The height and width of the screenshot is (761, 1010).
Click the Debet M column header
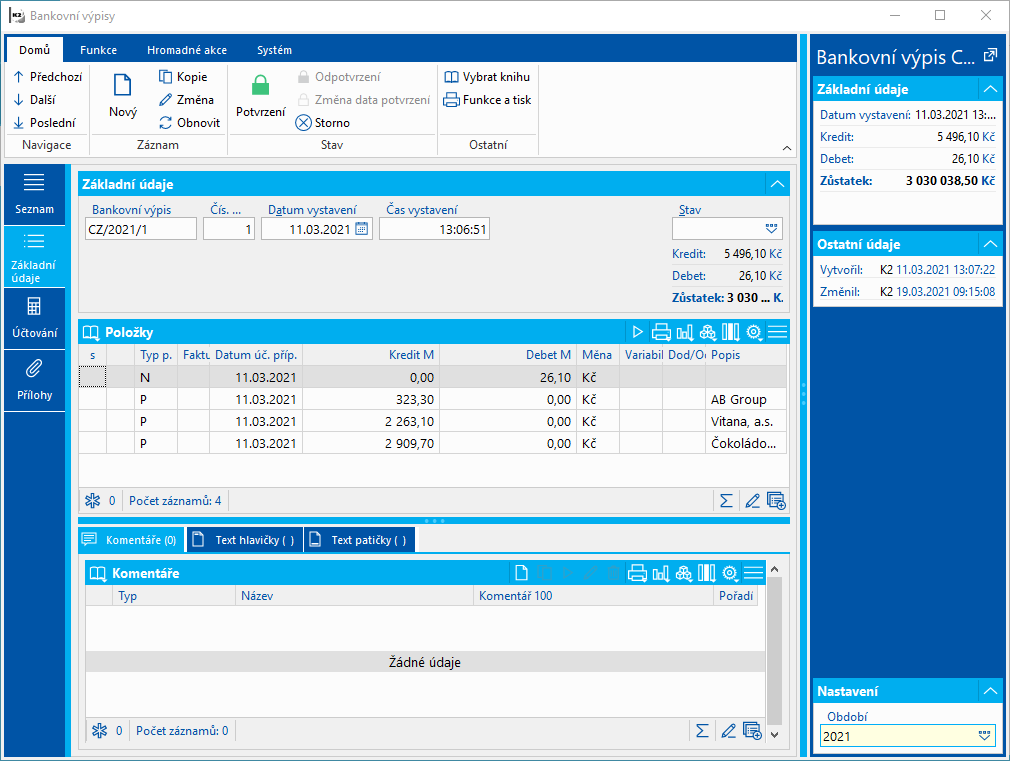[x=508, y=354]
